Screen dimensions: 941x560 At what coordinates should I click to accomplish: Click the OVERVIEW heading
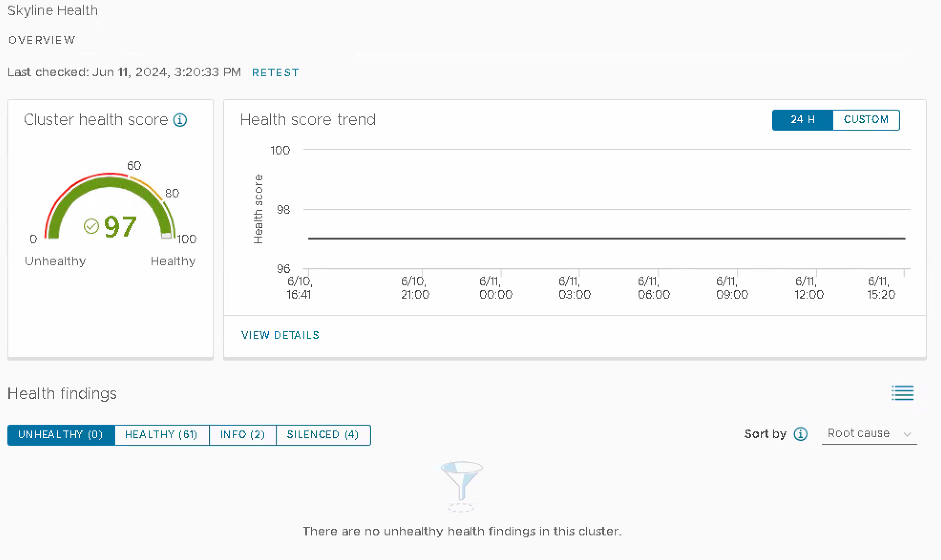point(41,40)
